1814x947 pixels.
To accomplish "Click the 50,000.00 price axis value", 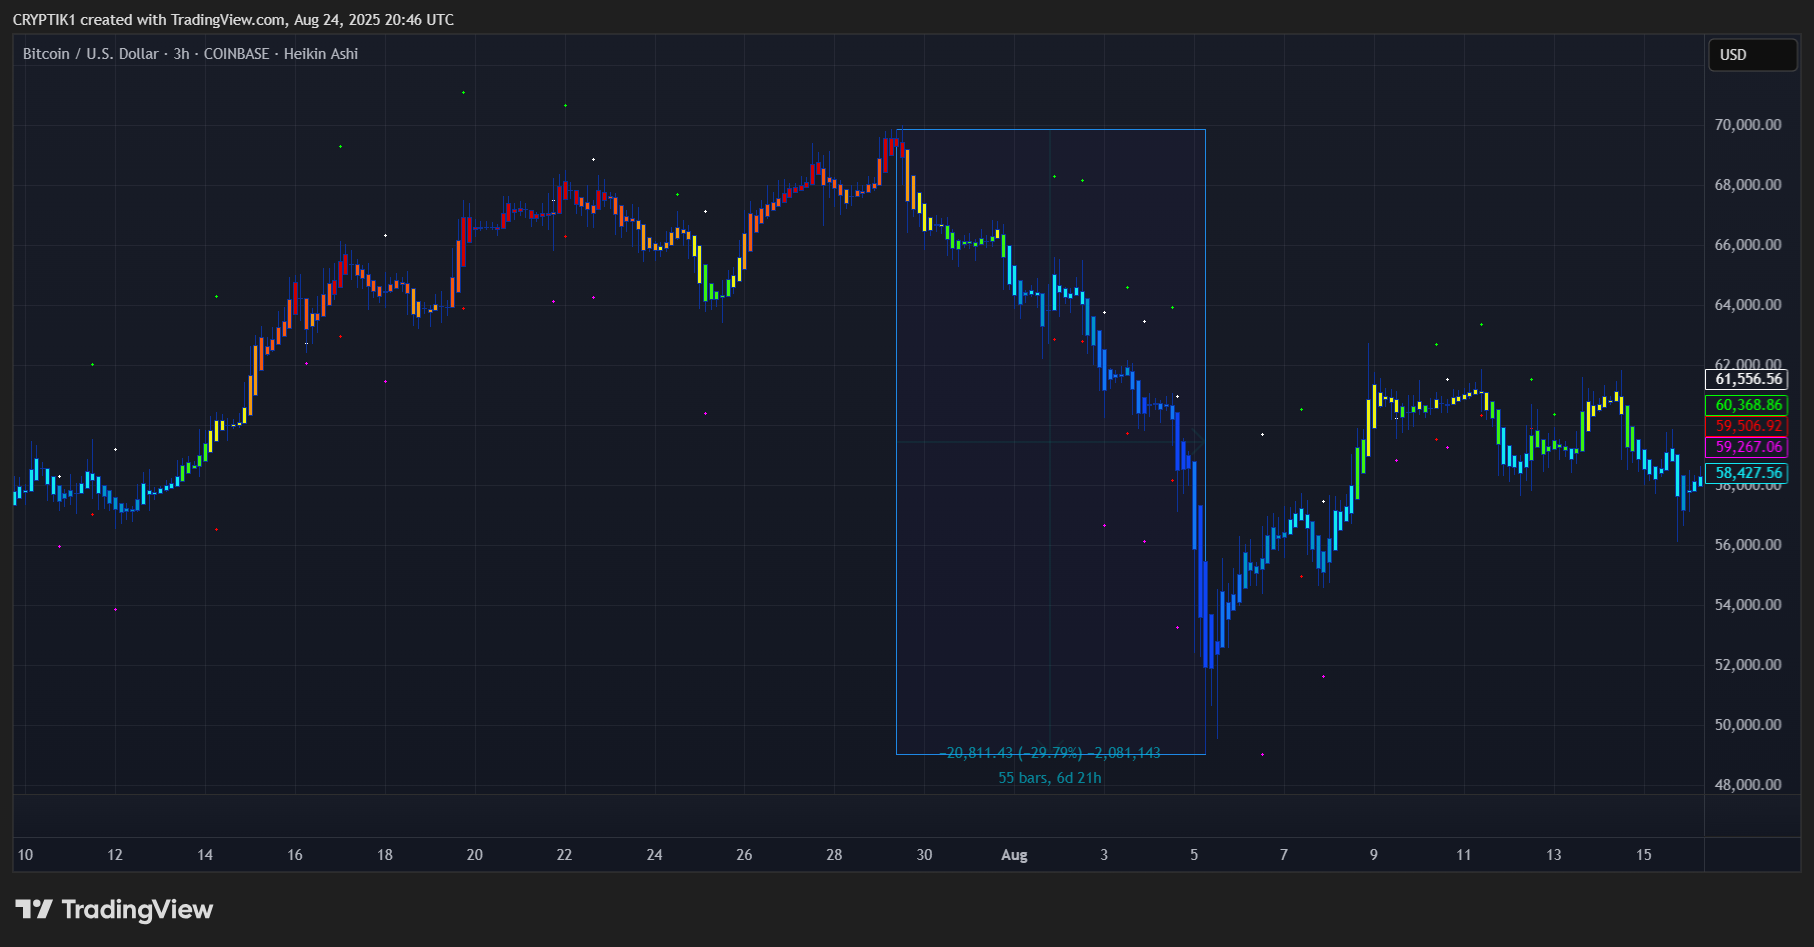I will [x=1748, y=725].
